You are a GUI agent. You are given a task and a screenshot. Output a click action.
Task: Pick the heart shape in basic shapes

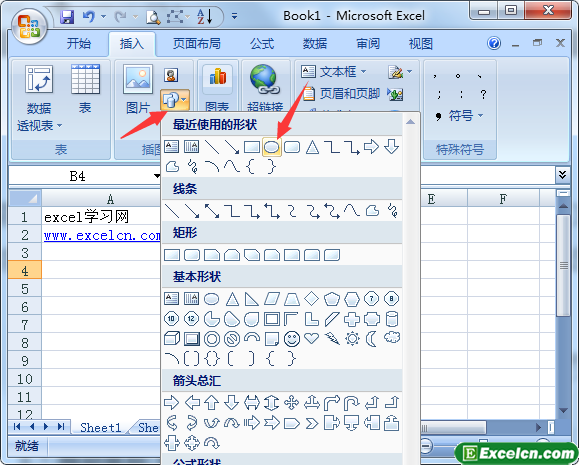point(312,338)
